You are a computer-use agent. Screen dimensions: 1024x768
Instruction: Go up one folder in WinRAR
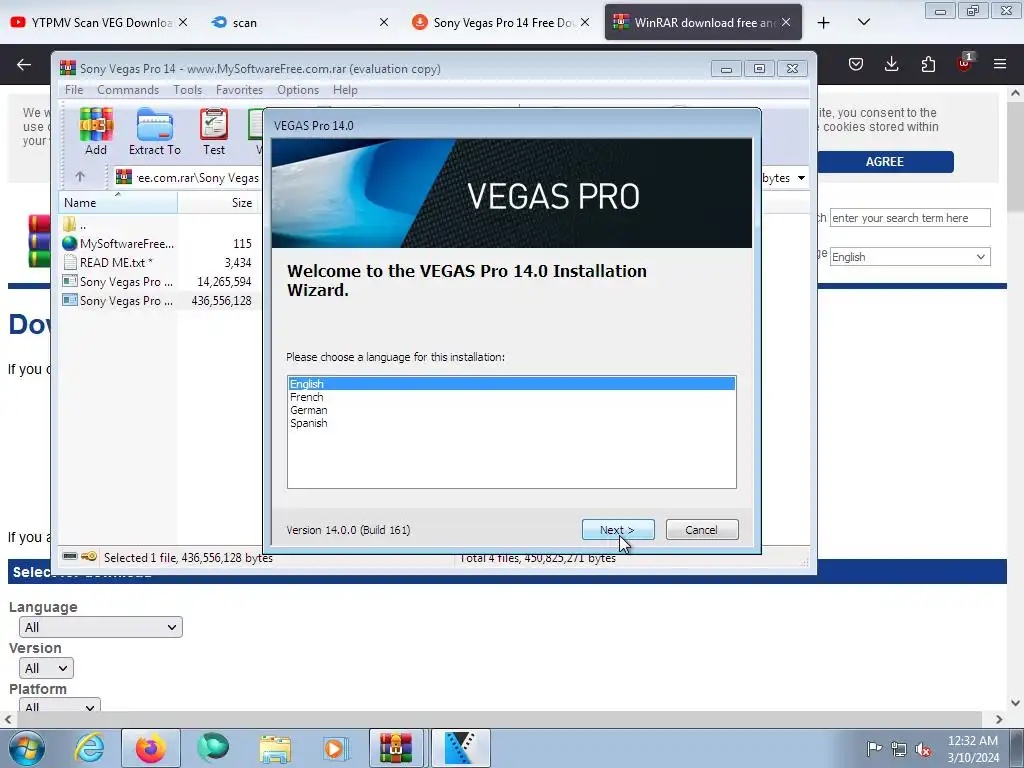pyautogui.click(x=80, y=177)
